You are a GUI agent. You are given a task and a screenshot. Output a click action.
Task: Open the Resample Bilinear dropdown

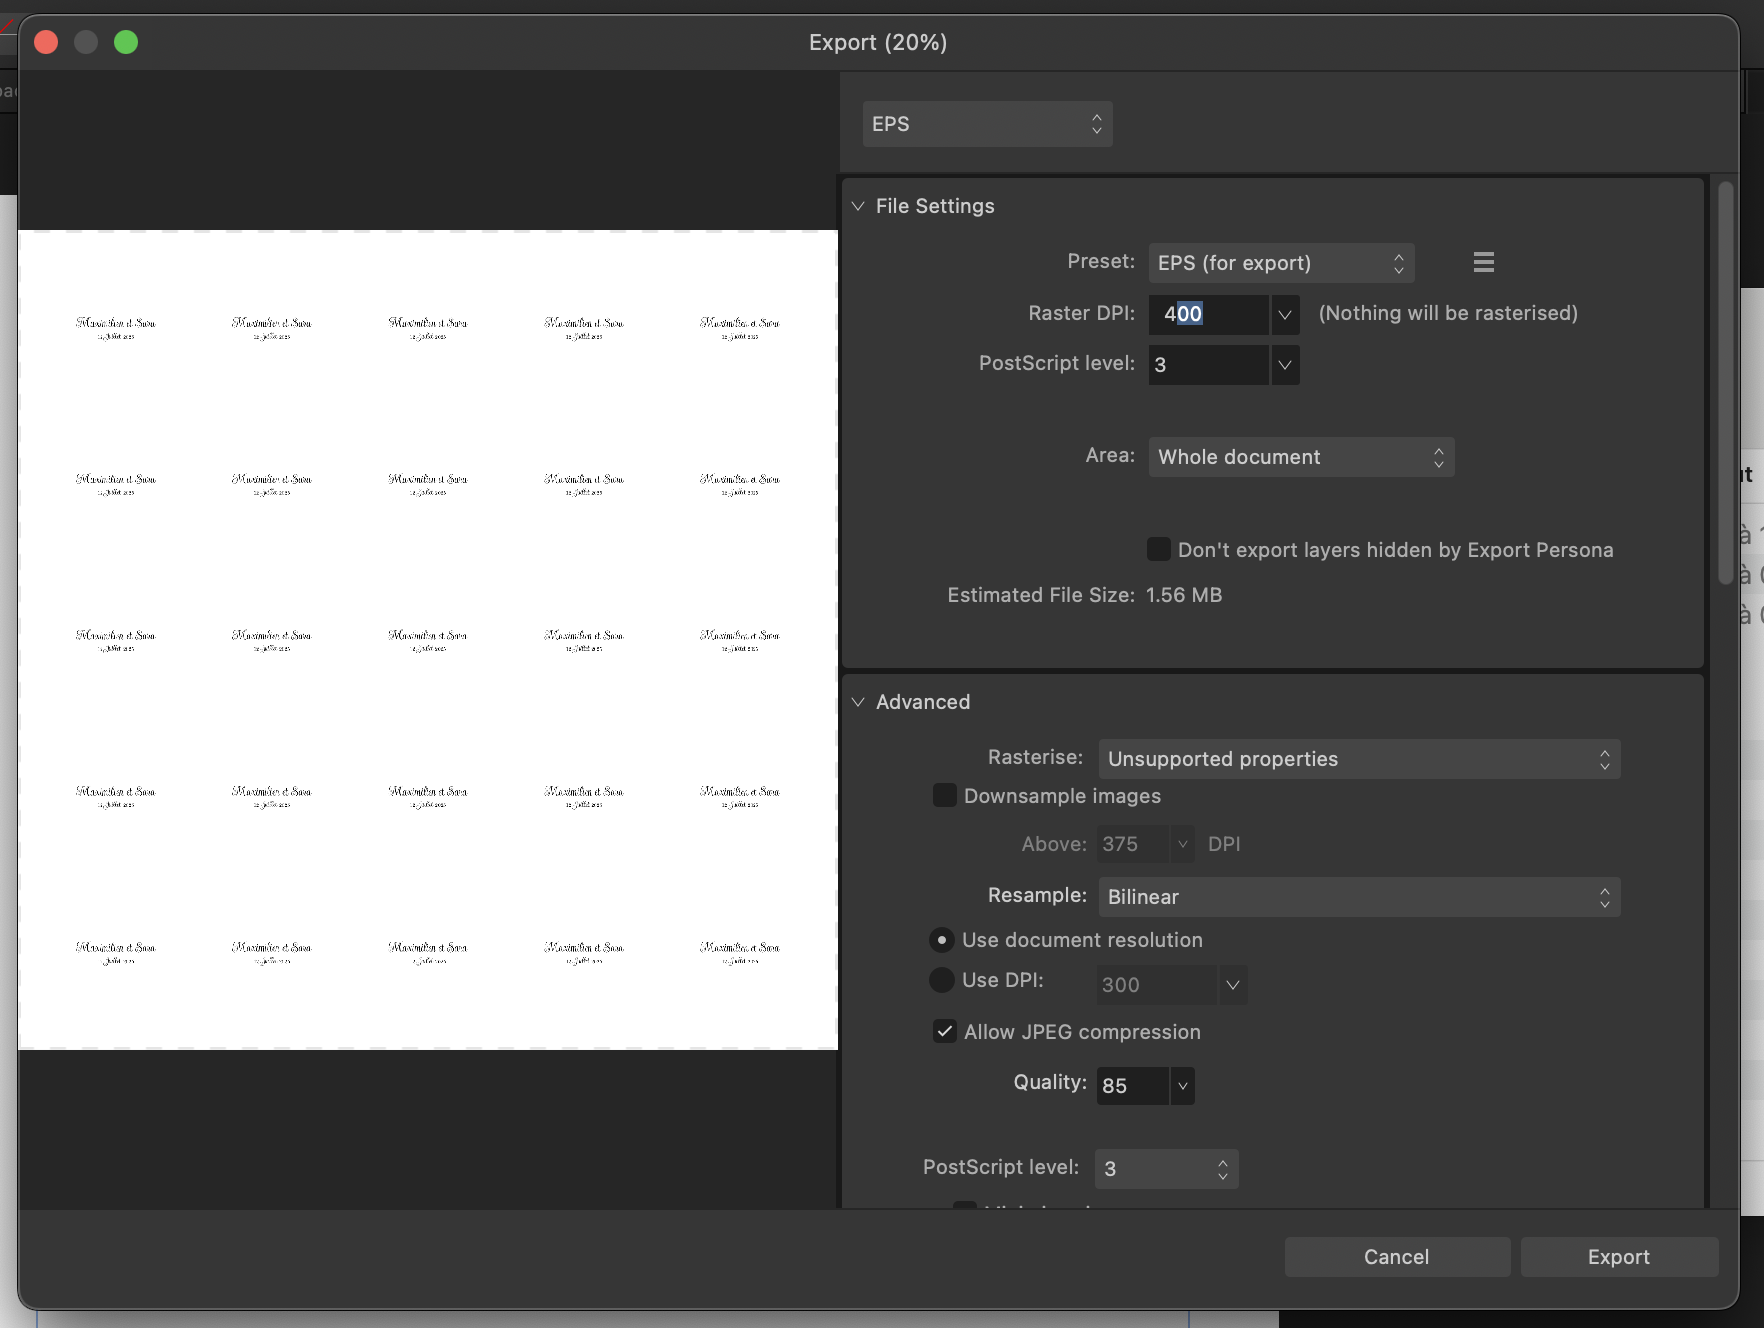(1358, 897)
